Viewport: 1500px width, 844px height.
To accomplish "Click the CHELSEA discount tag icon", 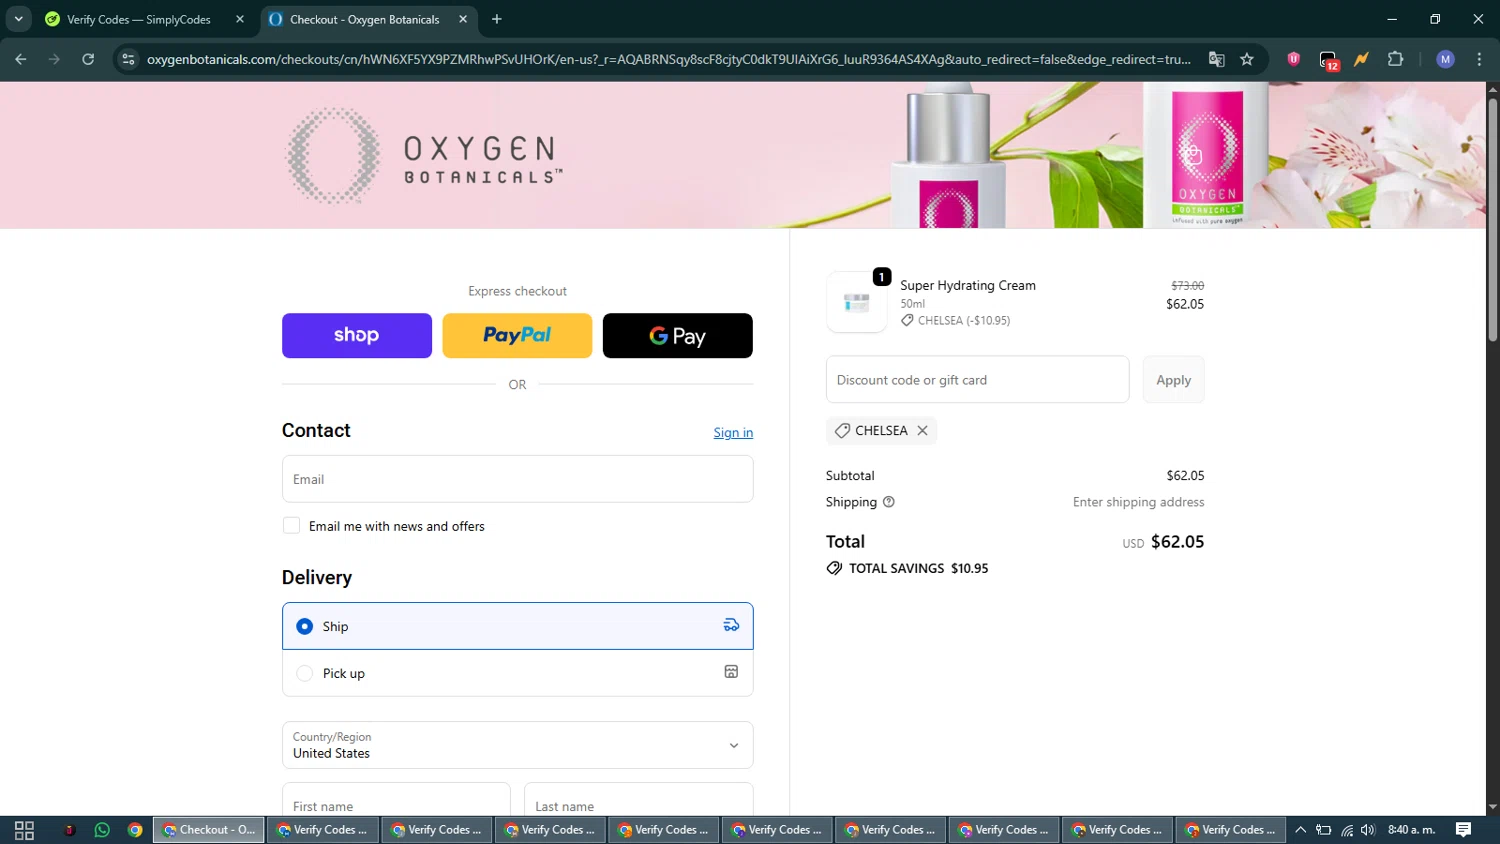I will (x=843, y=430).
